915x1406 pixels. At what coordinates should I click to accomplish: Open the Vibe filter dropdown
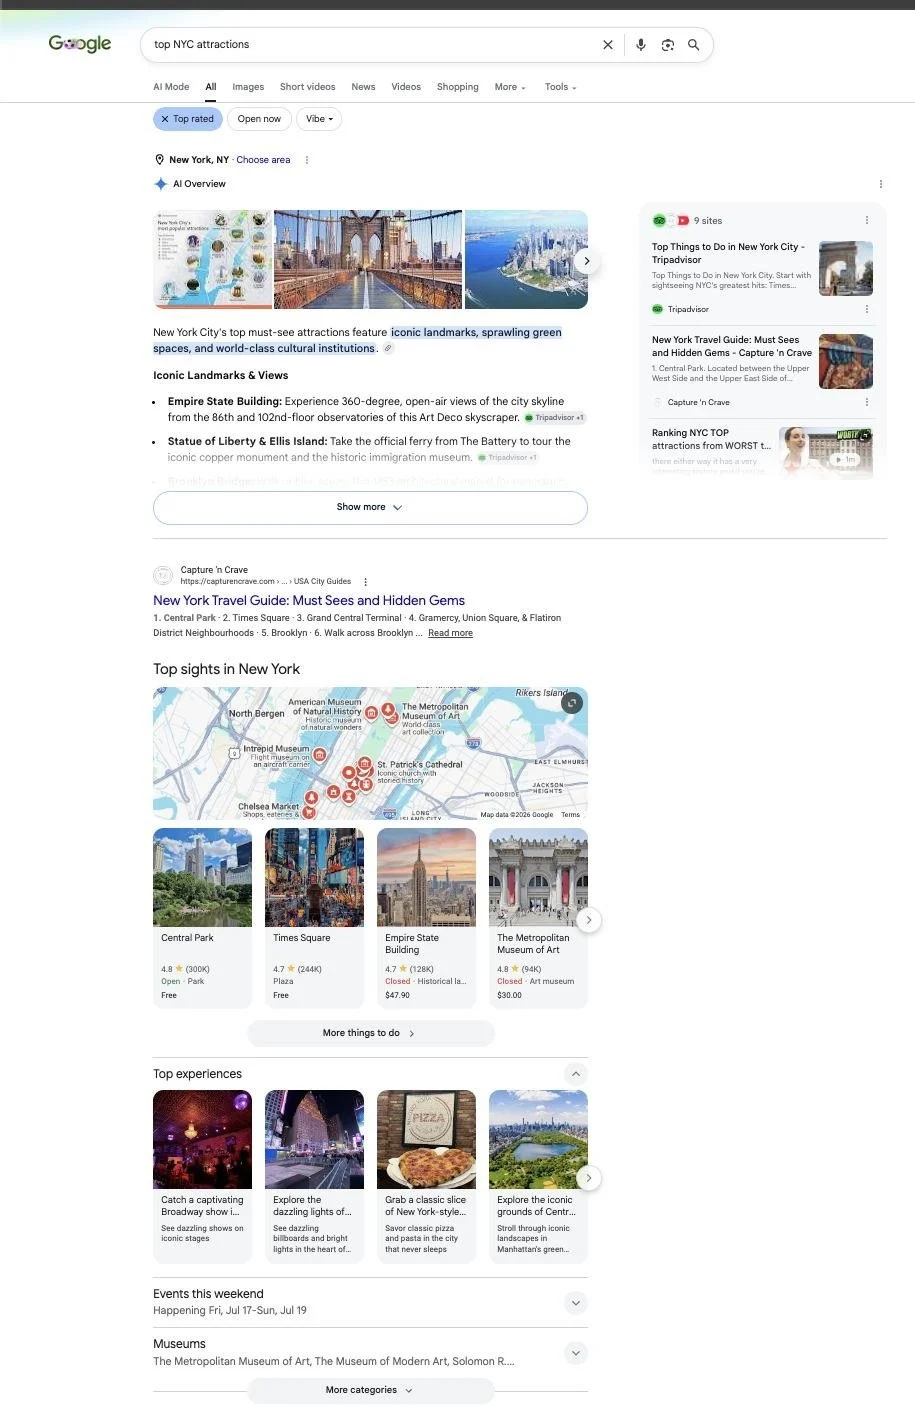point(319,119)
